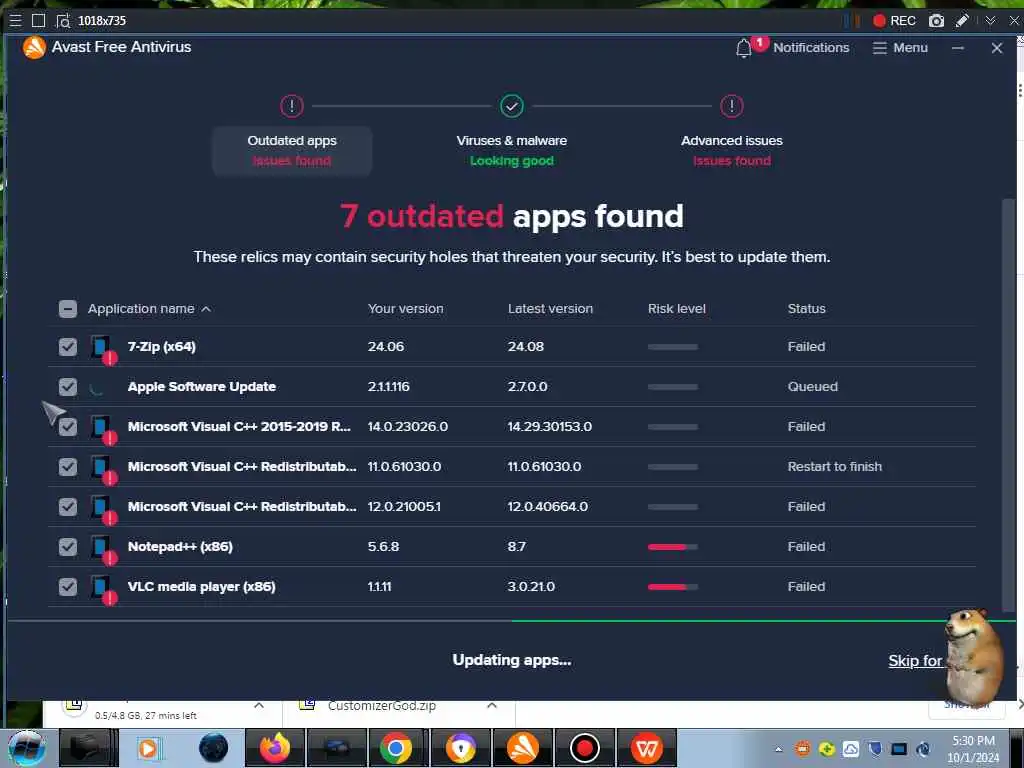The image size is (1024, 768).
Task: Click the Notepad++ (x86) app icon
Action: point(103,548)
